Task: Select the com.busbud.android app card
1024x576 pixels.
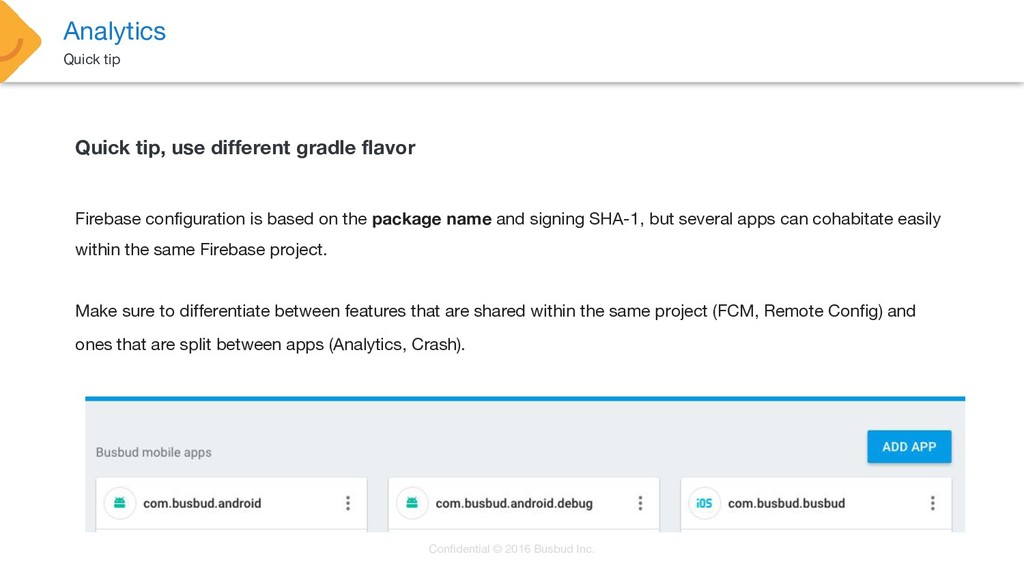Action: tap(231, 504)
